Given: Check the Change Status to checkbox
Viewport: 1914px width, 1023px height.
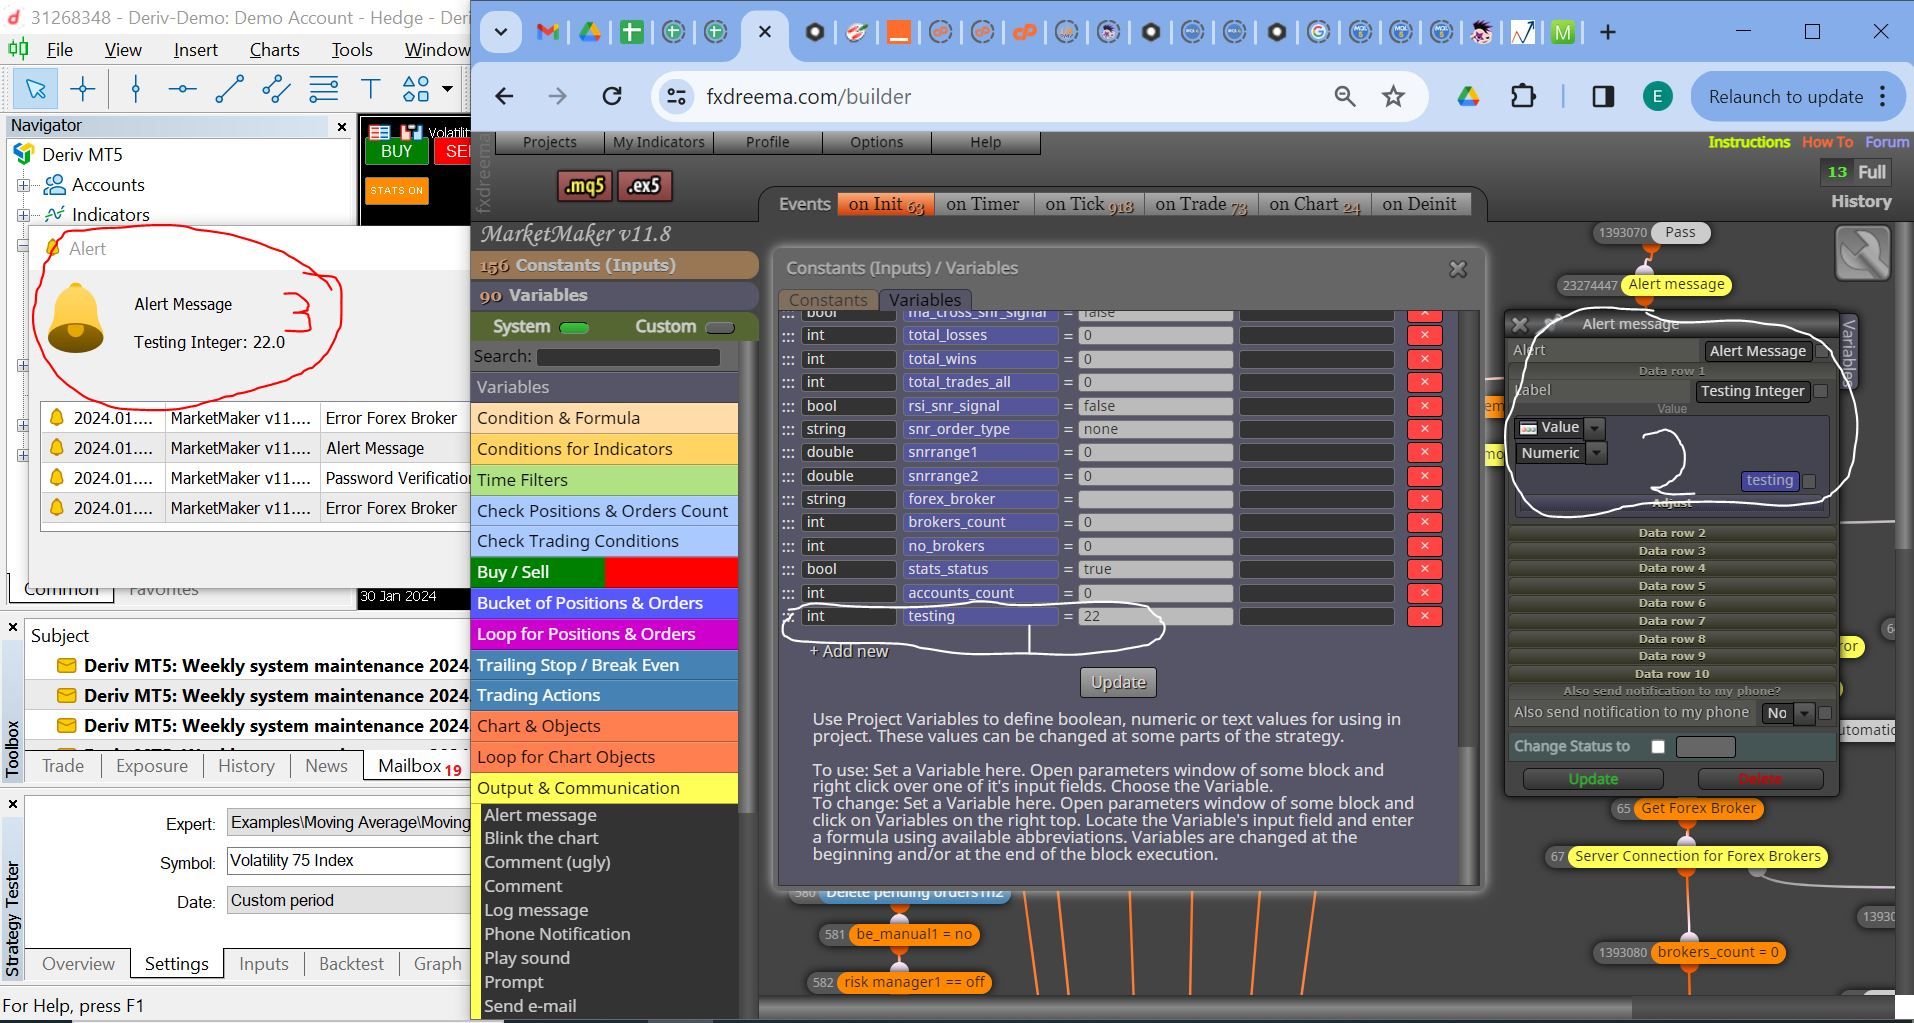Looking at the screenshot, I should [1658, 746].
